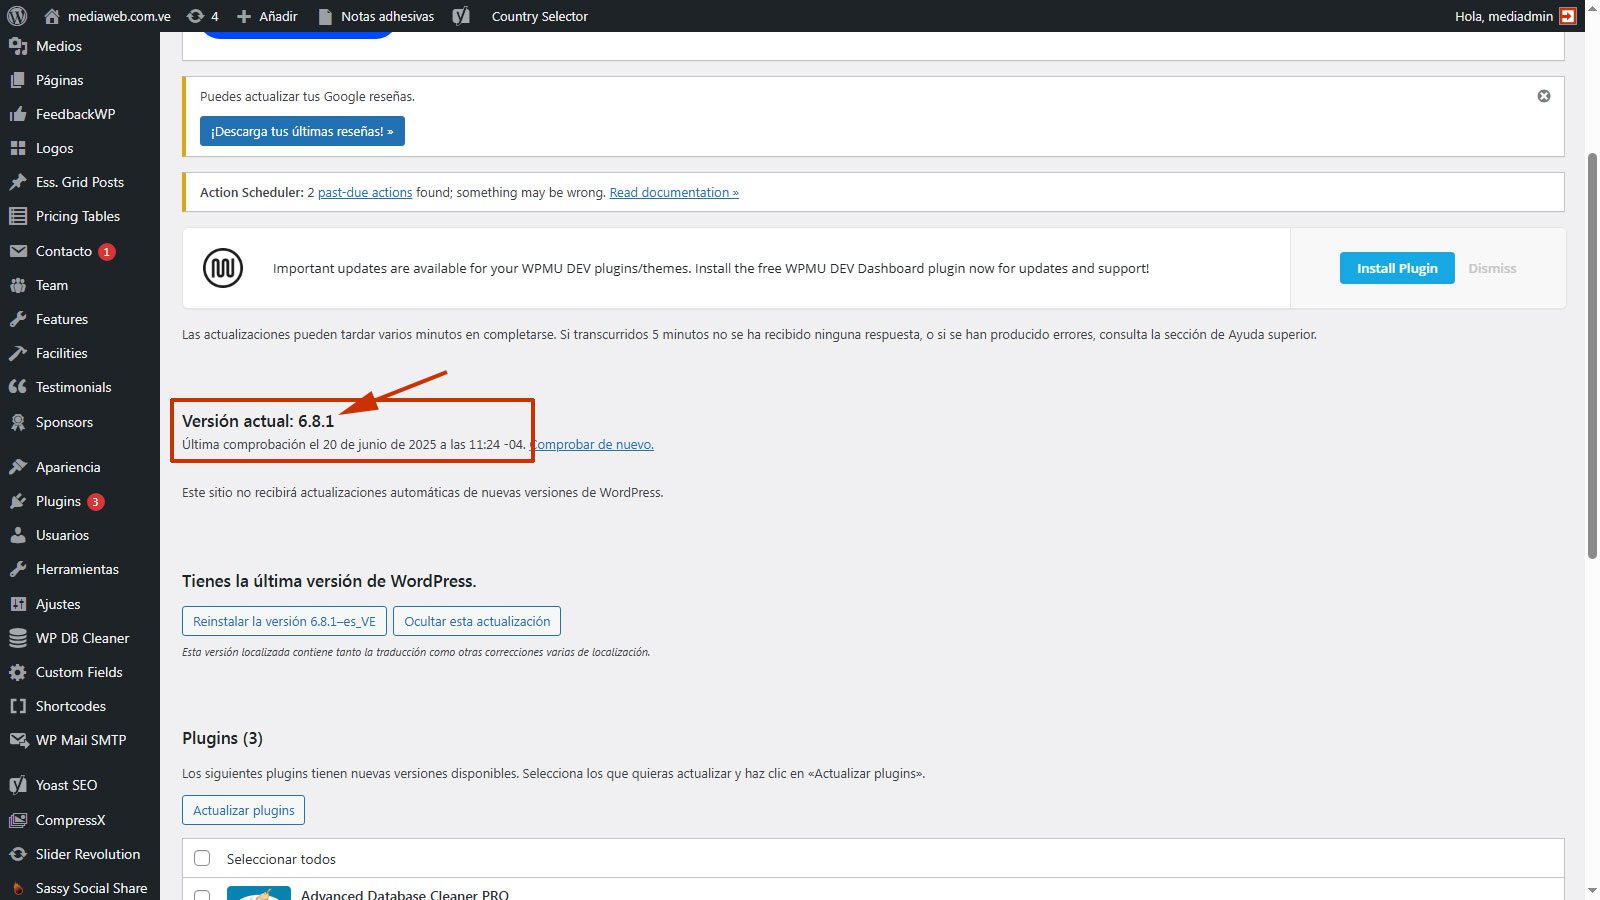Image resolution: width=1600 pixels, height=900 pixels.
Task: Click Dismiss on WPMU DEV notice
Action: (x=1492, y=268)
